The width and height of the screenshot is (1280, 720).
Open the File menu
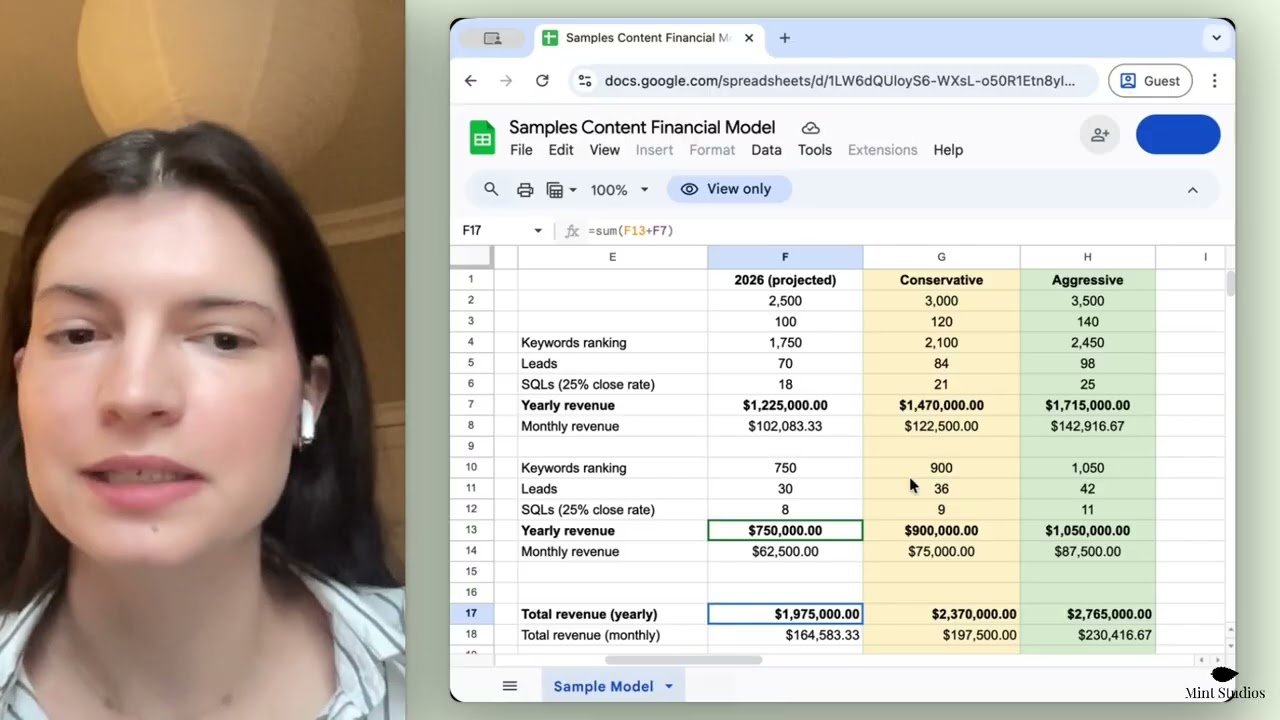coord(521,150)
